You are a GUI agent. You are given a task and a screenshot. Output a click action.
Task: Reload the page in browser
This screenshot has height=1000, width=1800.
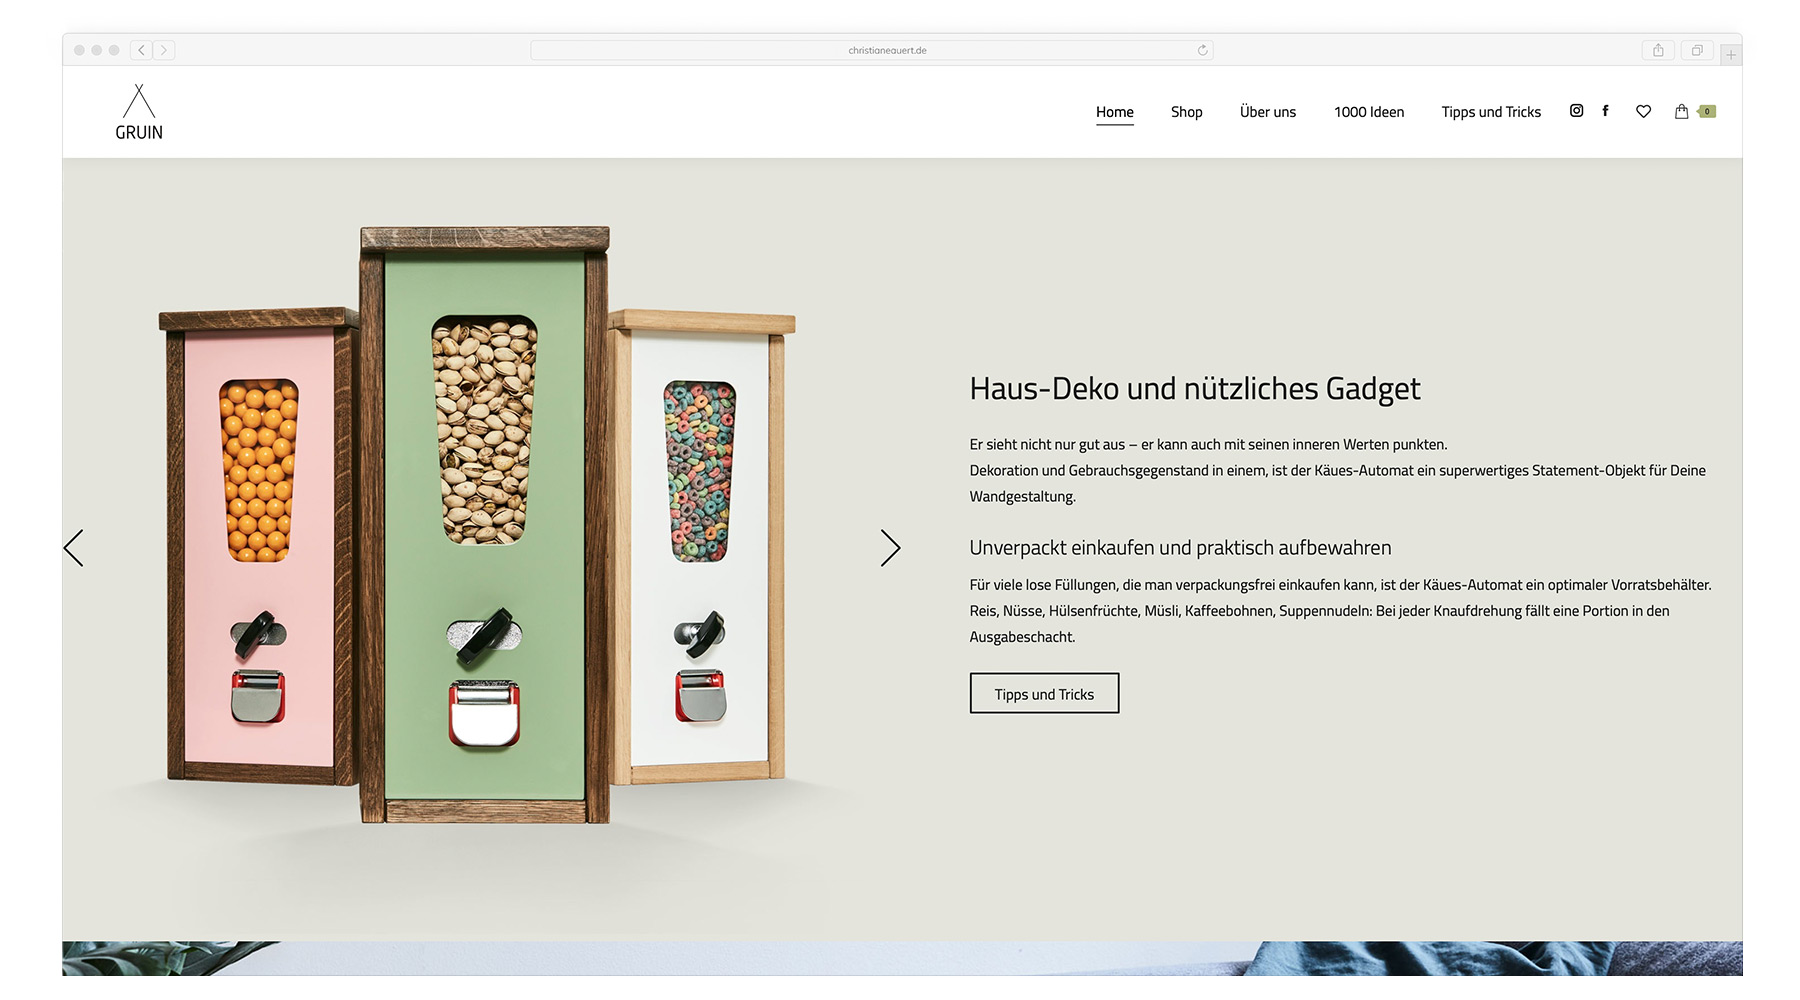click(x=1202, y=50)
